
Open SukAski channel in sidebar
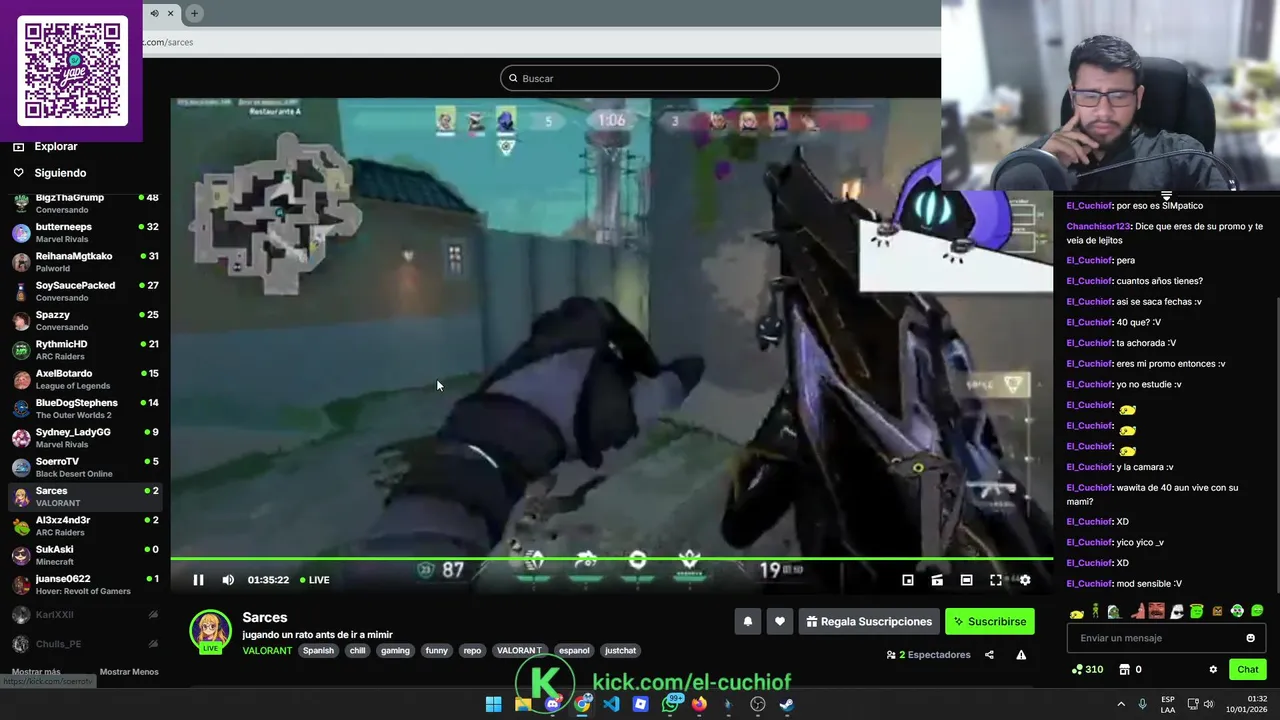[85, 555]
